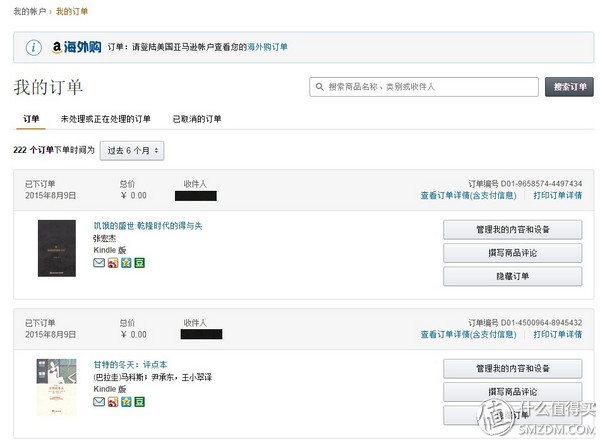Click 管理我的内容和设备 for 饥饿的盛世
This screenshot has width=600, height=441.
coord(513,230)
